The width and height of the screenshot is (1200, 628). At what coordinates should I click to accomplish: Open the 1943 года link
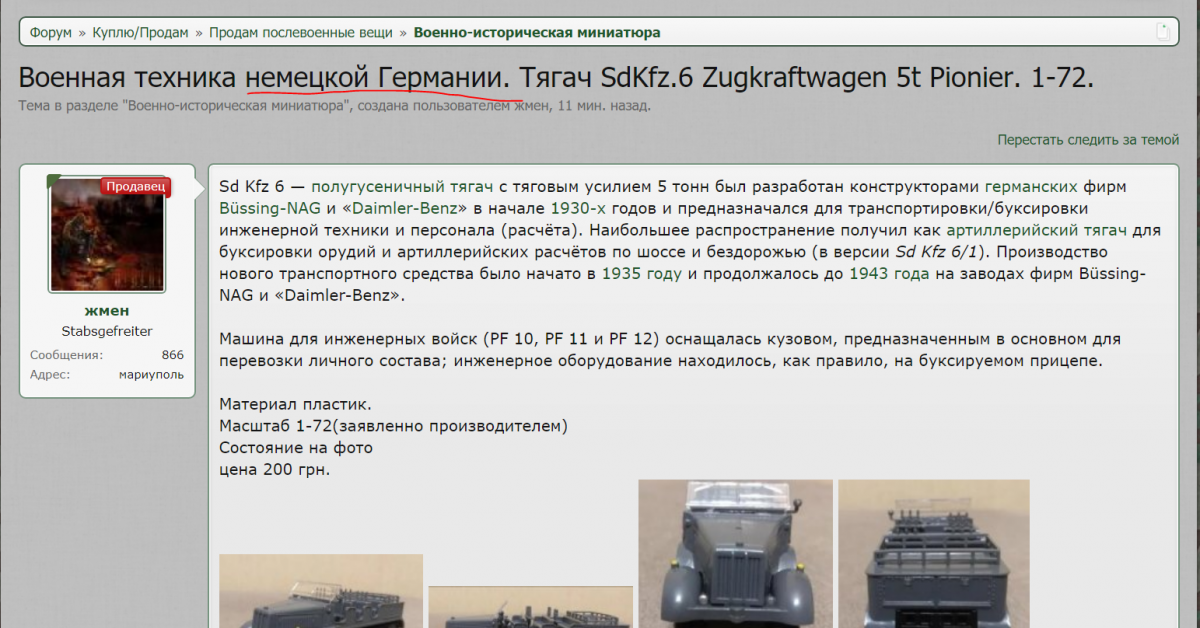889,274
